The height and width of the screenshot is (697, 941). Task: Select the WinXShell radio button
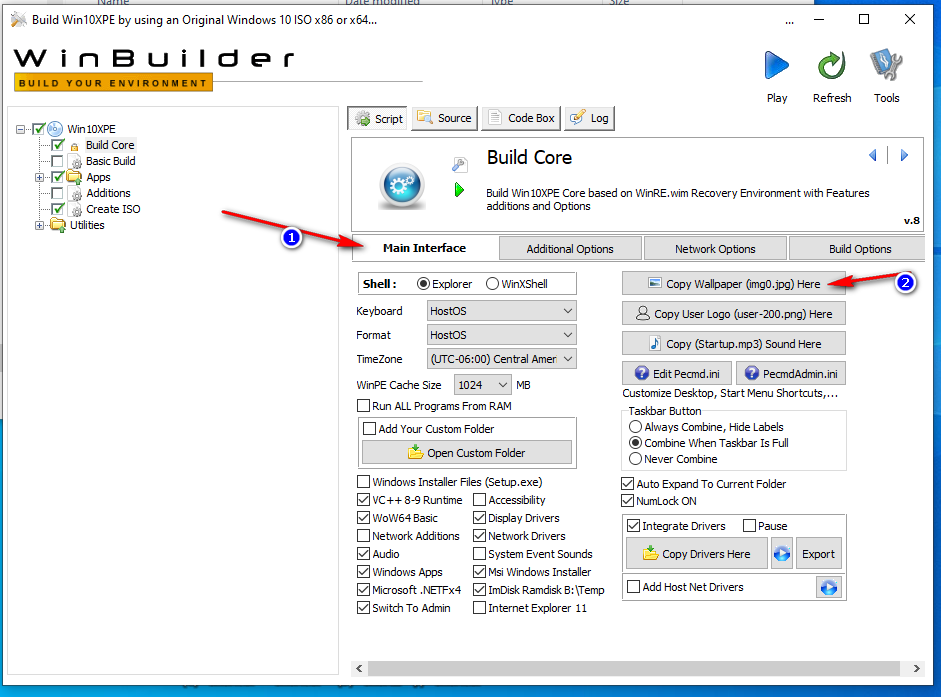[x=492, y=284]
